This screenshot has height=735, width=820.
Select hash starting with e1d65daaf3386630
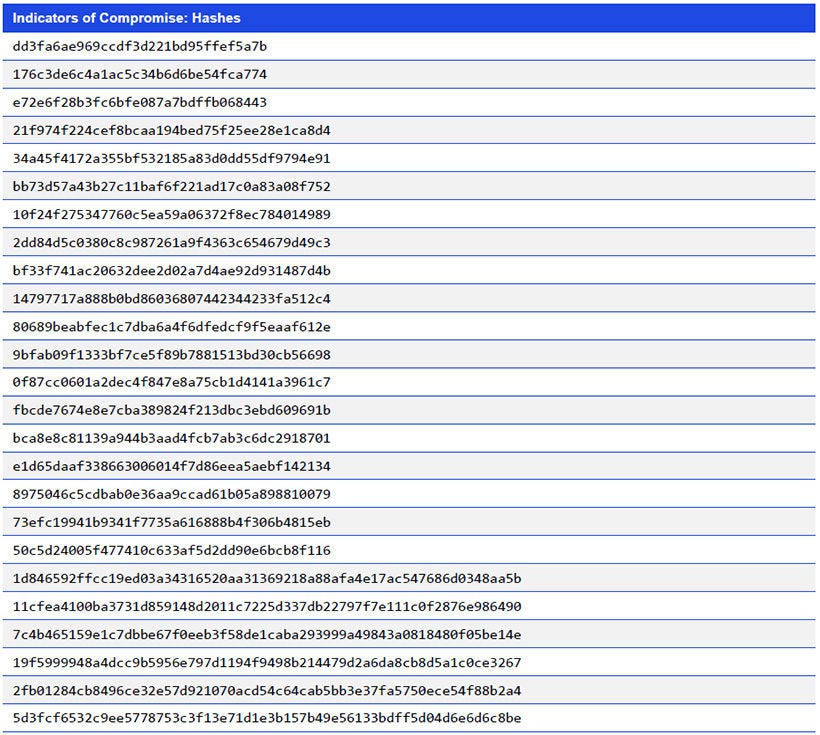point(172,466)
